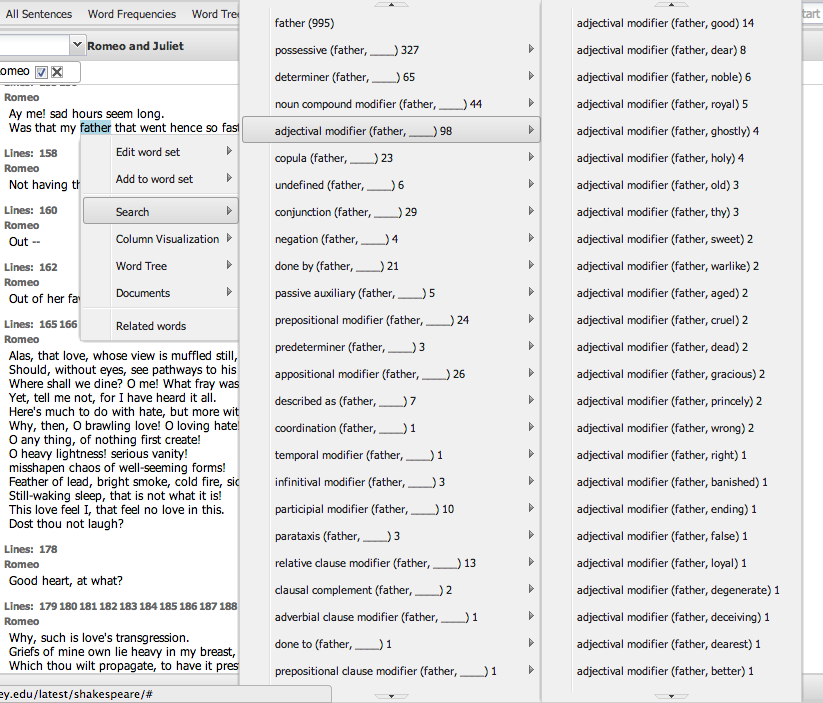The height and width of the screenshot is (703, 823).
Task: Click down arrow below adjectival modifier list
Action: [x=671, y=696]
